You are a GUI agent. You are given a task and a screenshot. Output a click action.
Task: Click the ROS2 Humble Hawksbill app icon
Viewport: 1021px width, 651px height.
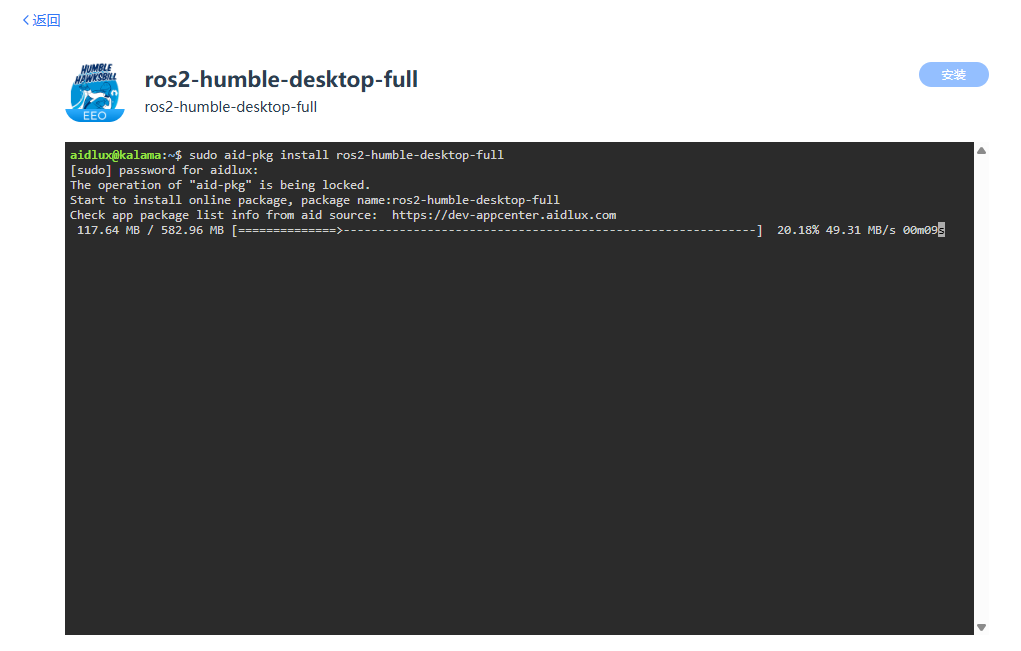(95, 92)
